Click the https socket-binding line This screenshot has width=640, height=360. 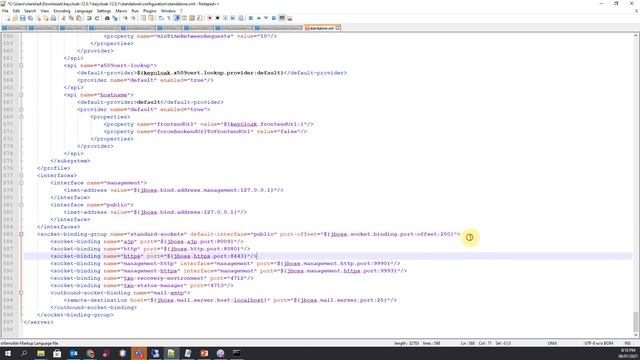(x=154, y=256)
